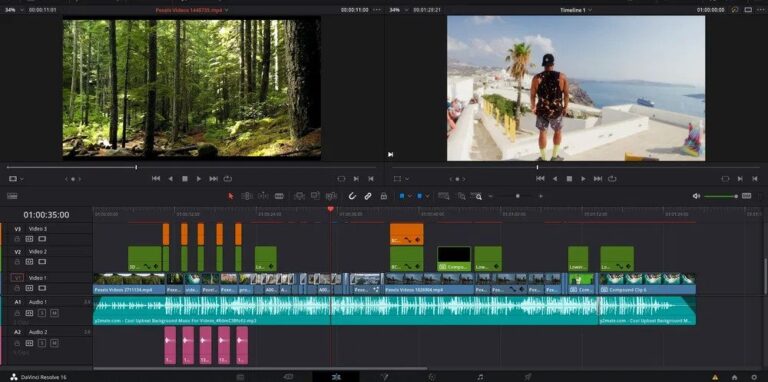This screenshot has height=382, width=768.
Task: Toggle the Linked Selection chain icon
Action: point(368,196)
